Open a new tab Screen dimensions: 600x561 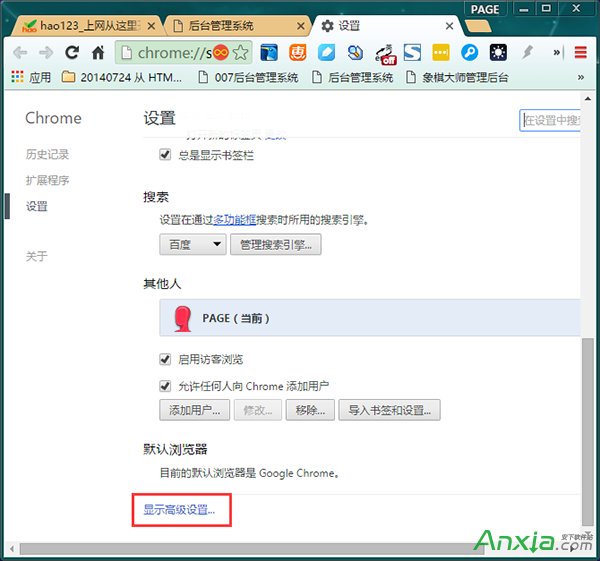coord(478,26)
